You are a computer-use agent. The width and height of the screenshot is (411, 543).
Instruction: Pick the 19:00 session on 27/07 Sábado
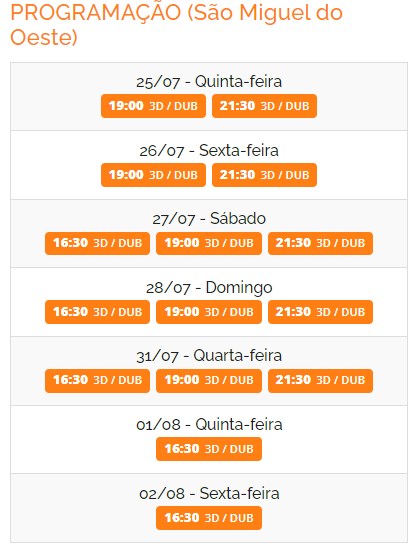(209, 243)
